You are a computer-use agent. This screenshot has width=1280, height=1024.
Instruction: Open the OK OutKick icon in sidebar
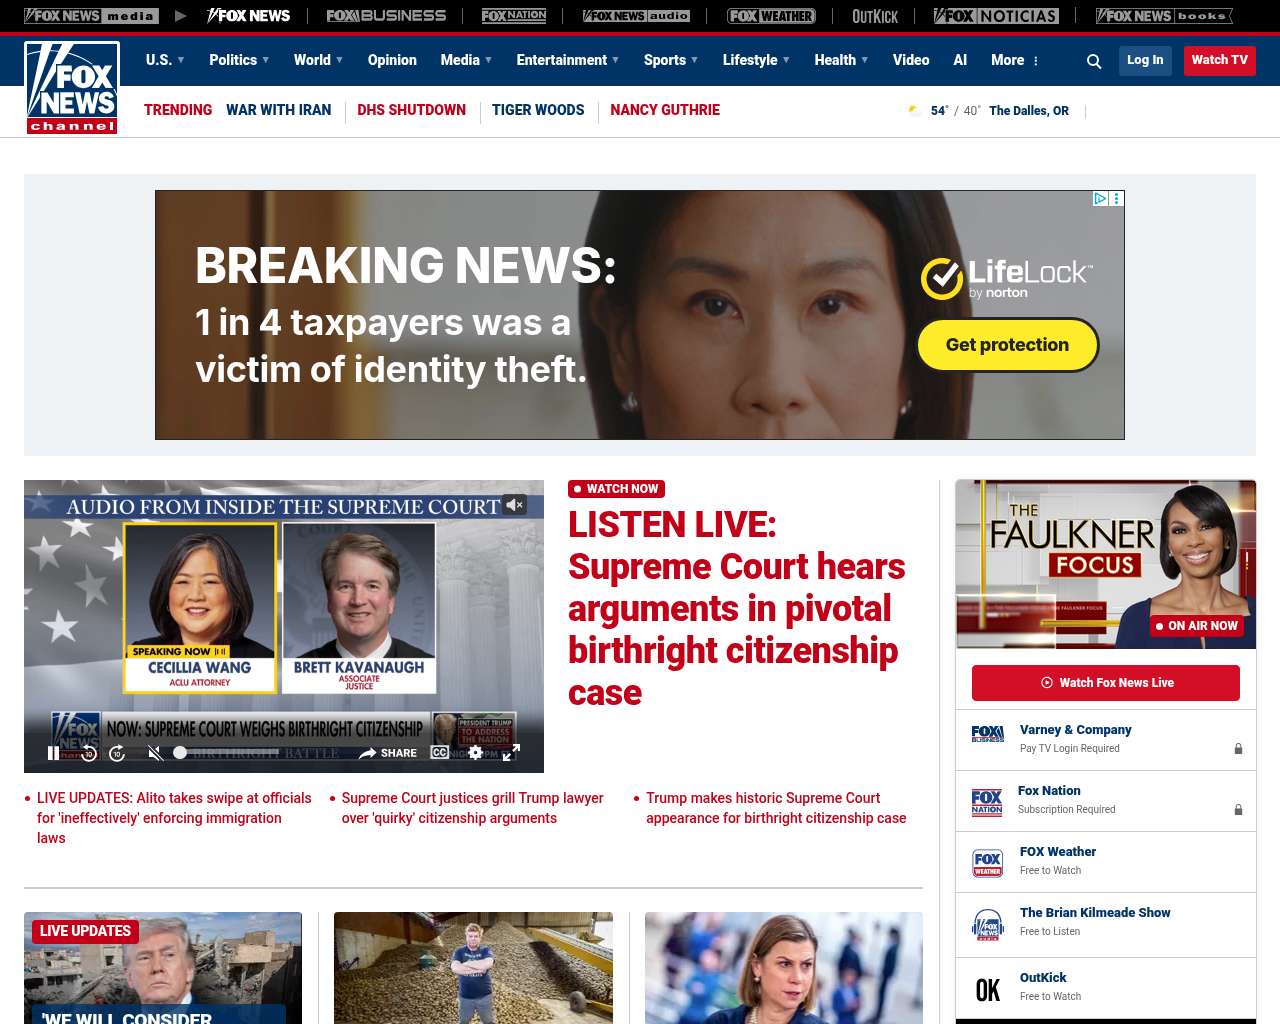click(988, 990)
